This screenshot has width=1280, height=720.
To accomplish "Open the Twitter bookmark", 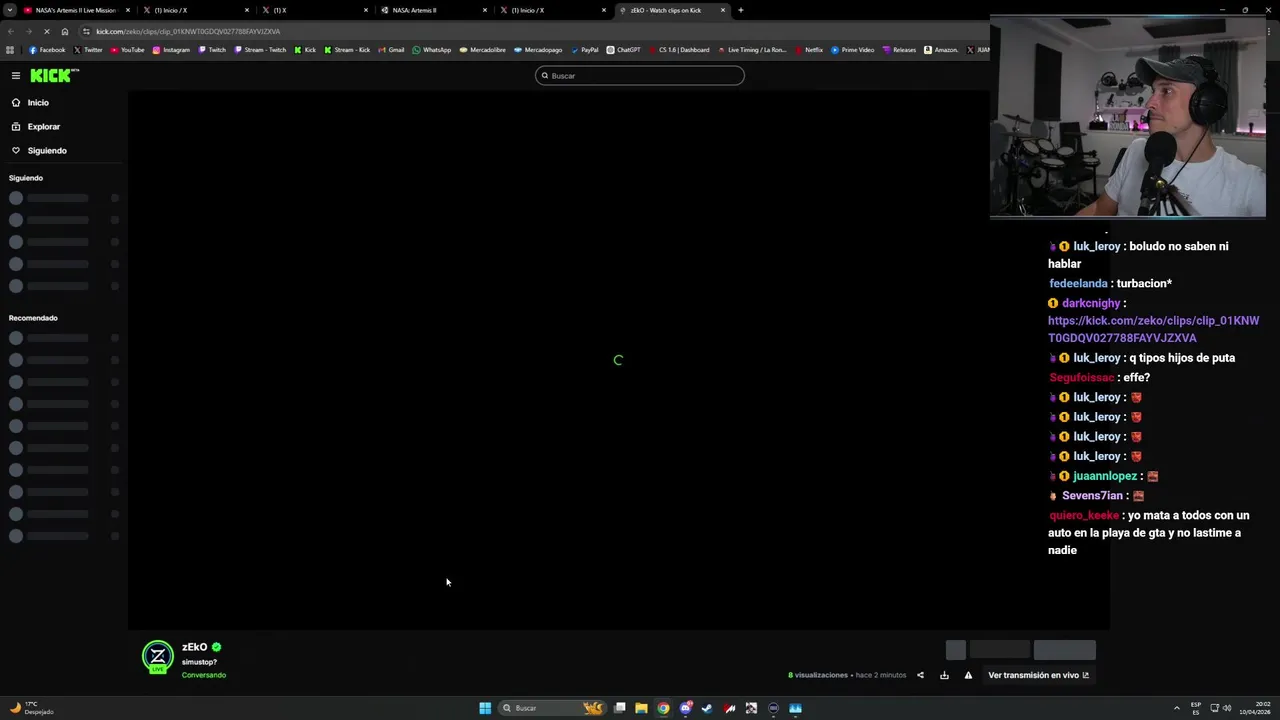I will (x=88, y=50).
